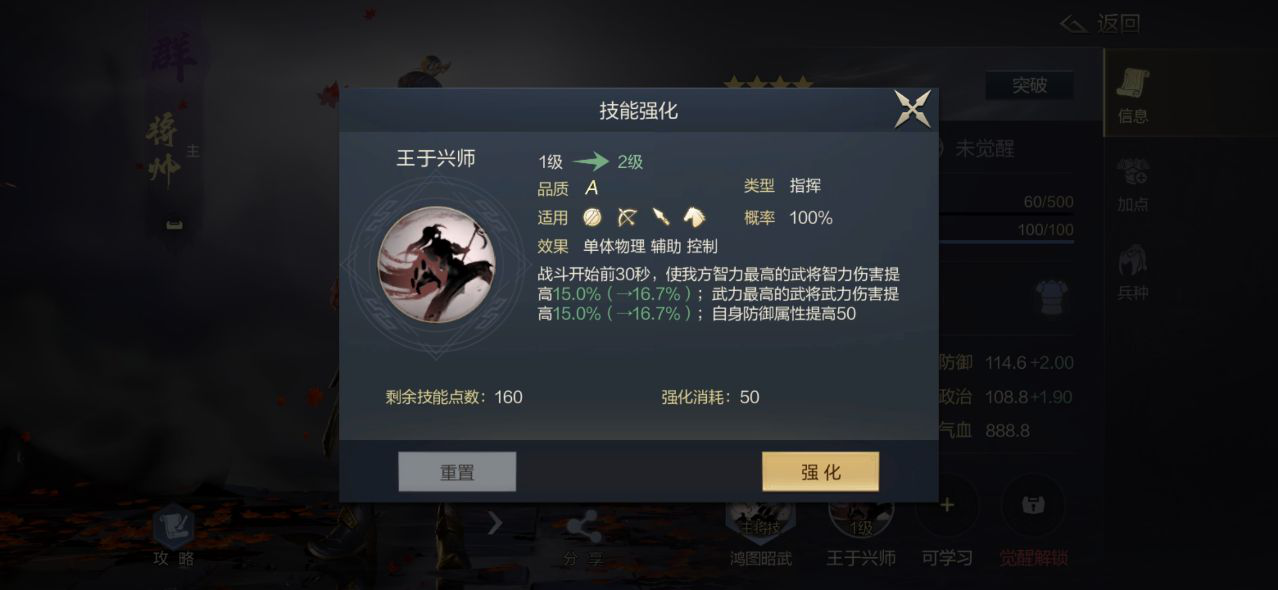The image size is (1278, 590).
Task: Tap the 分享 share icon
Action: tap(583, 540)
